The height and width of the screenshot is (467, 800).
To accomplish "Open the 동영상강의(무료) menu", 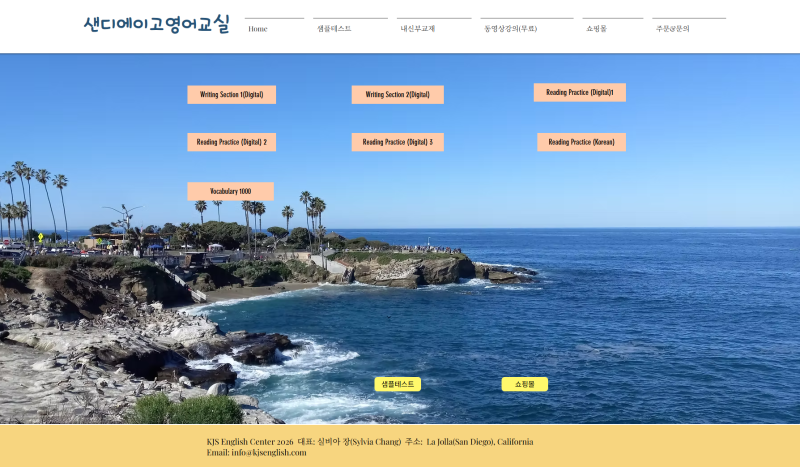I will tap(511, 29).
